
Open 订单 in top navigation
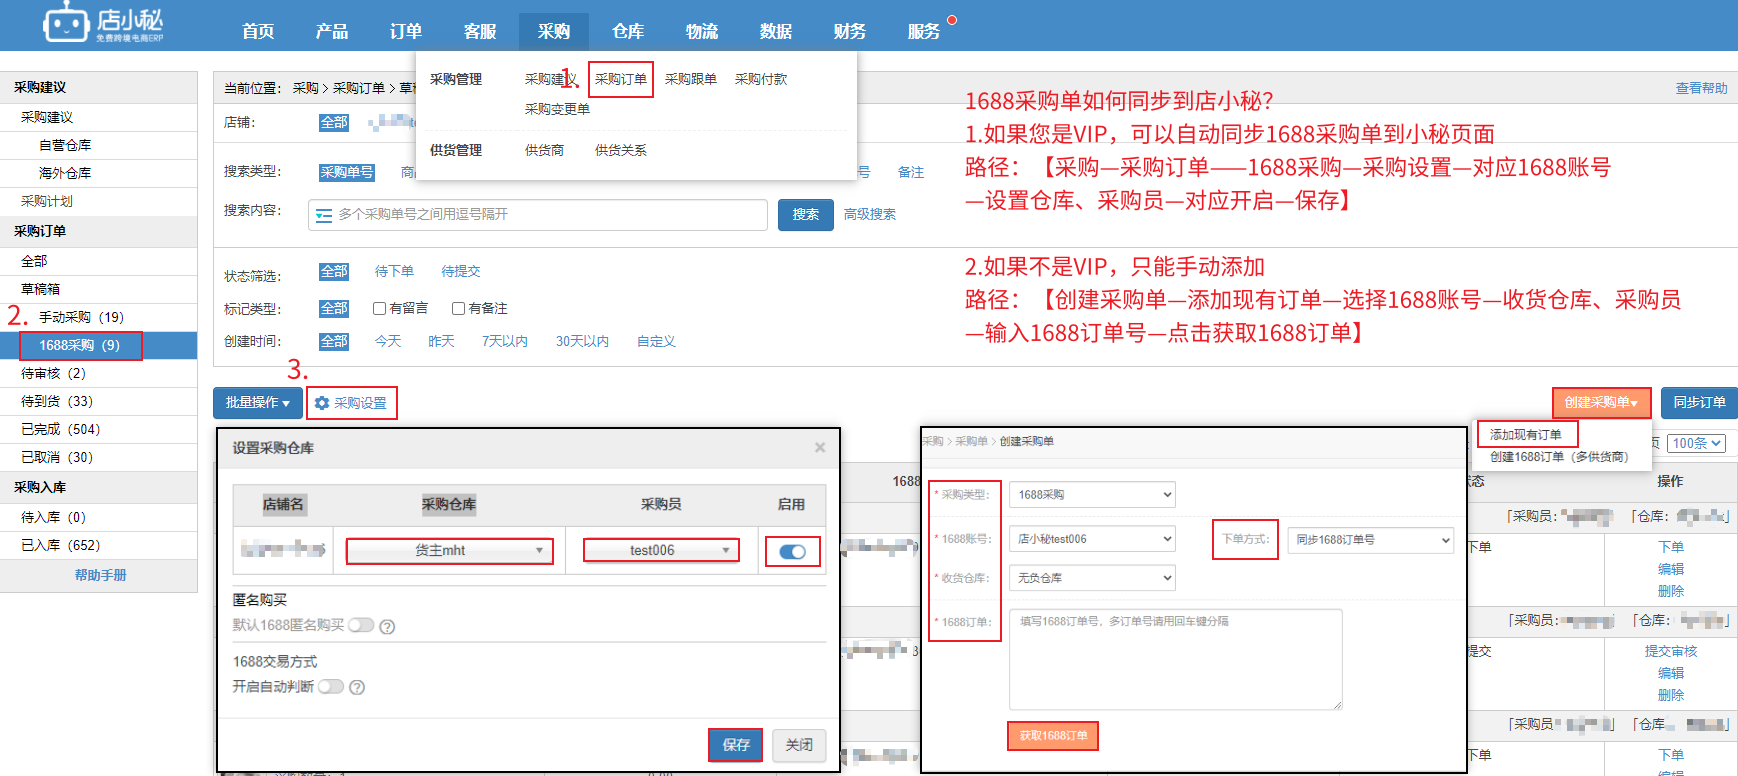[x=406, y=31]
